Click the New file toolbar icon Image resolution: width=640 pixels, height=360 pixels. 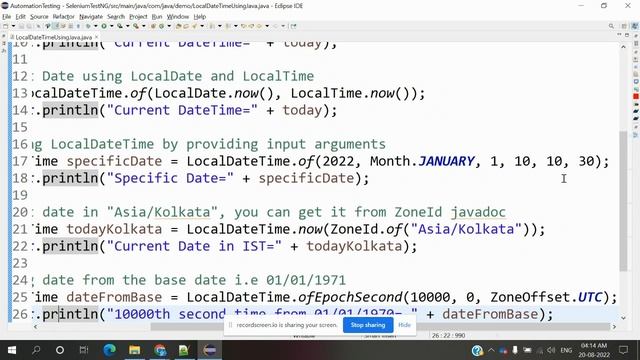pos(5,26)
